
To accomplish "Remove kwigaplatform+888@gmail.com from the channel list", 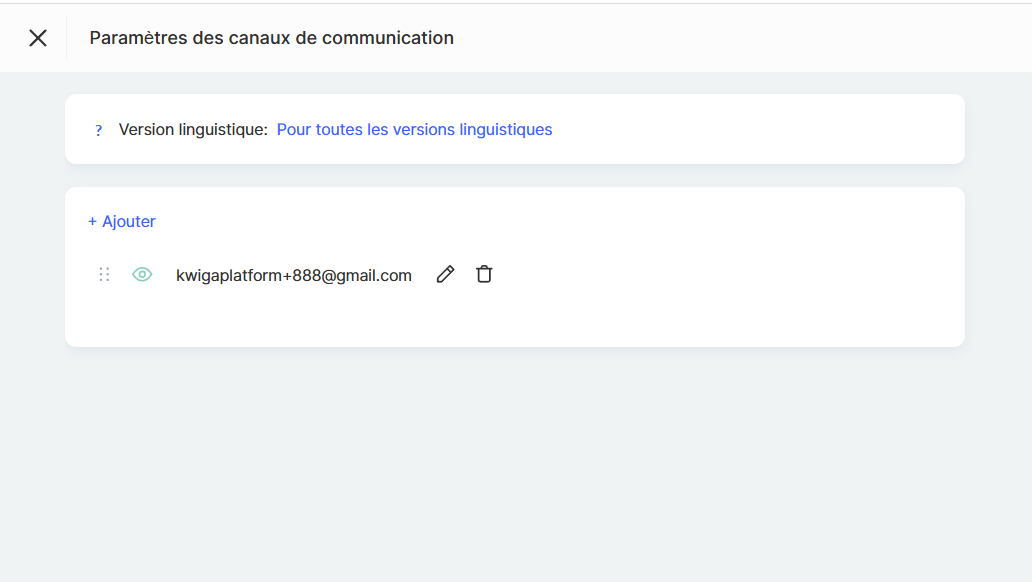I will tap(484, 274).
